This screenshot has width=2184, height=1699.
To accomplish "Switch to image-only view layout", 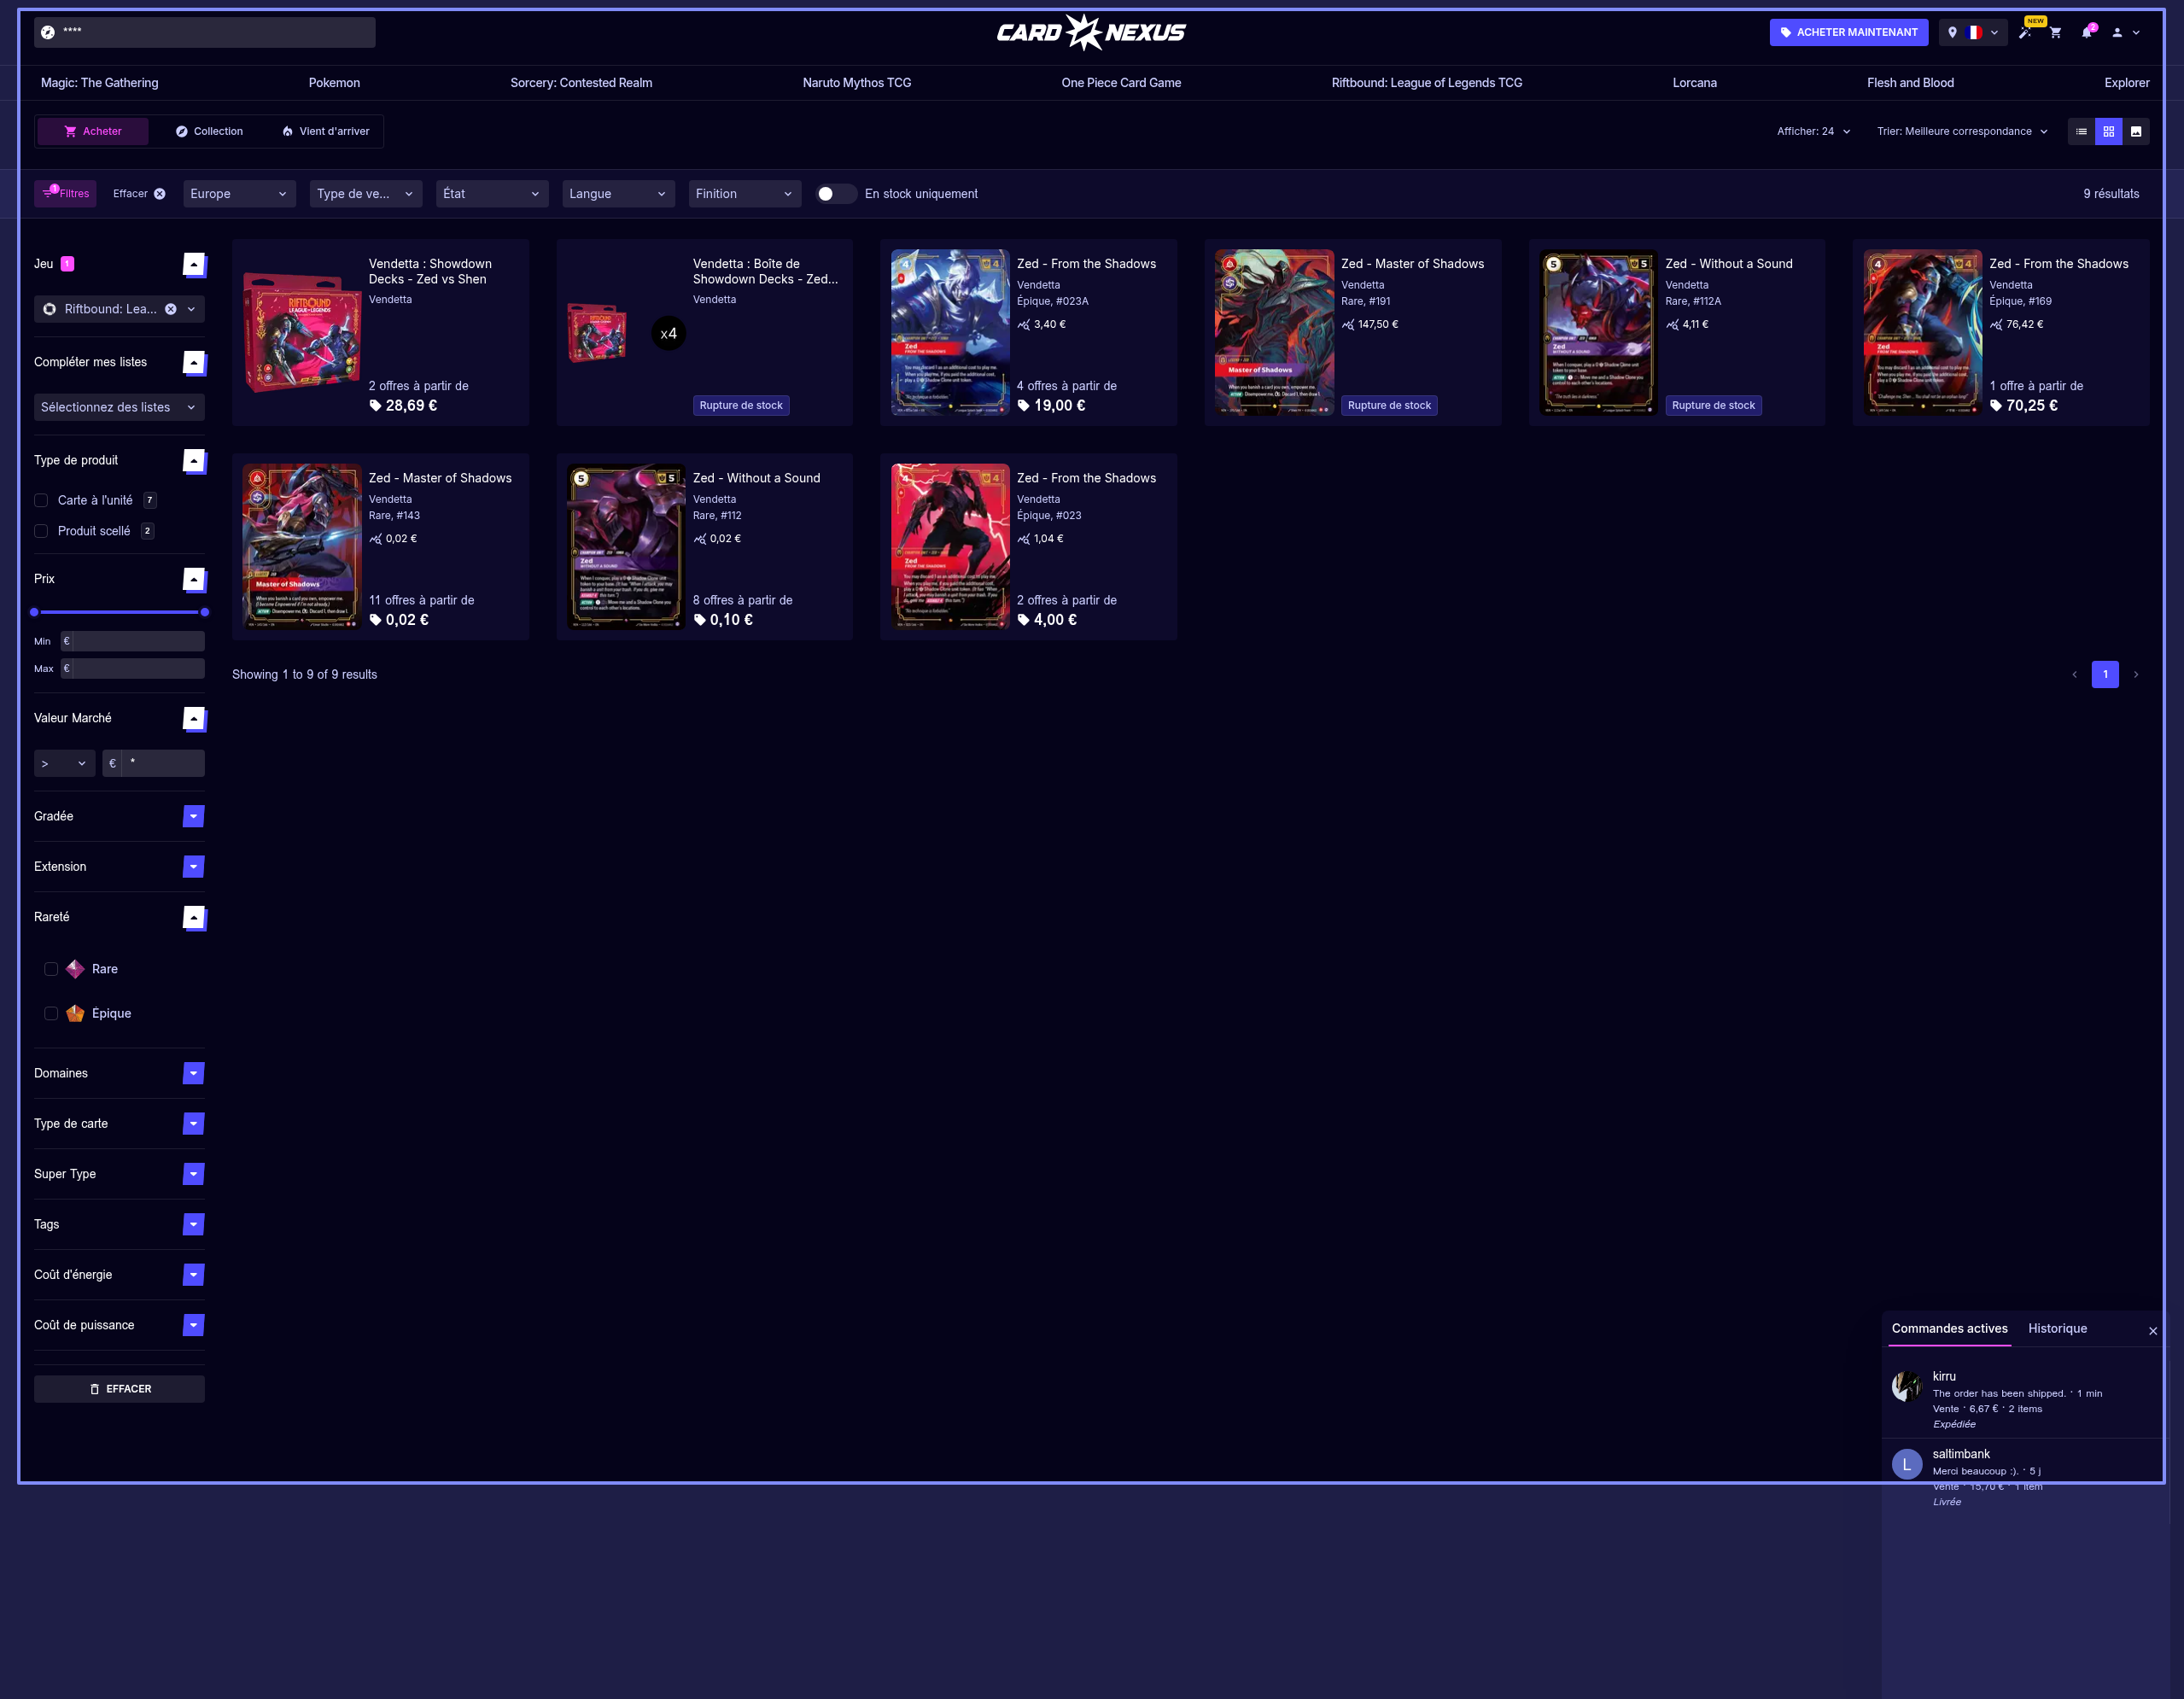I will click(2136, 131).
